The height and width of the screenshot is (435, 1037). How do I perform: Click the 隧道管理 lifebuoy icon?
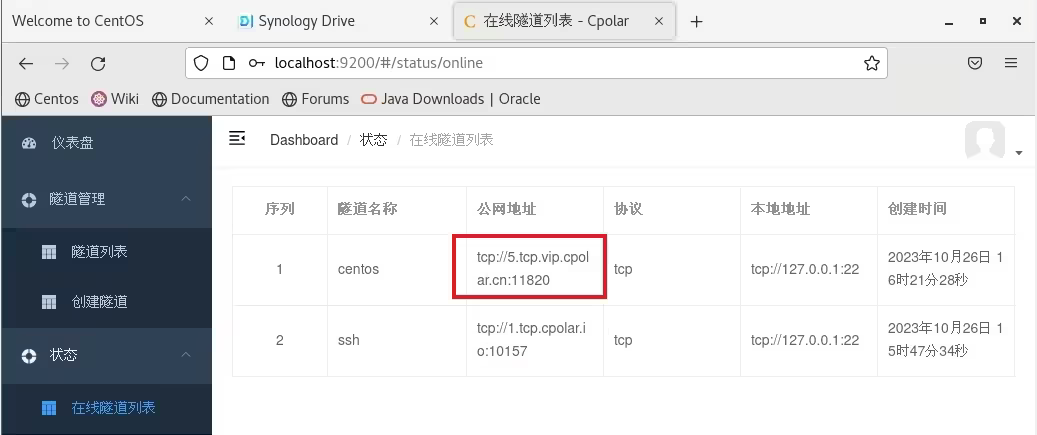pyautogui.click(x=28, y=200)
